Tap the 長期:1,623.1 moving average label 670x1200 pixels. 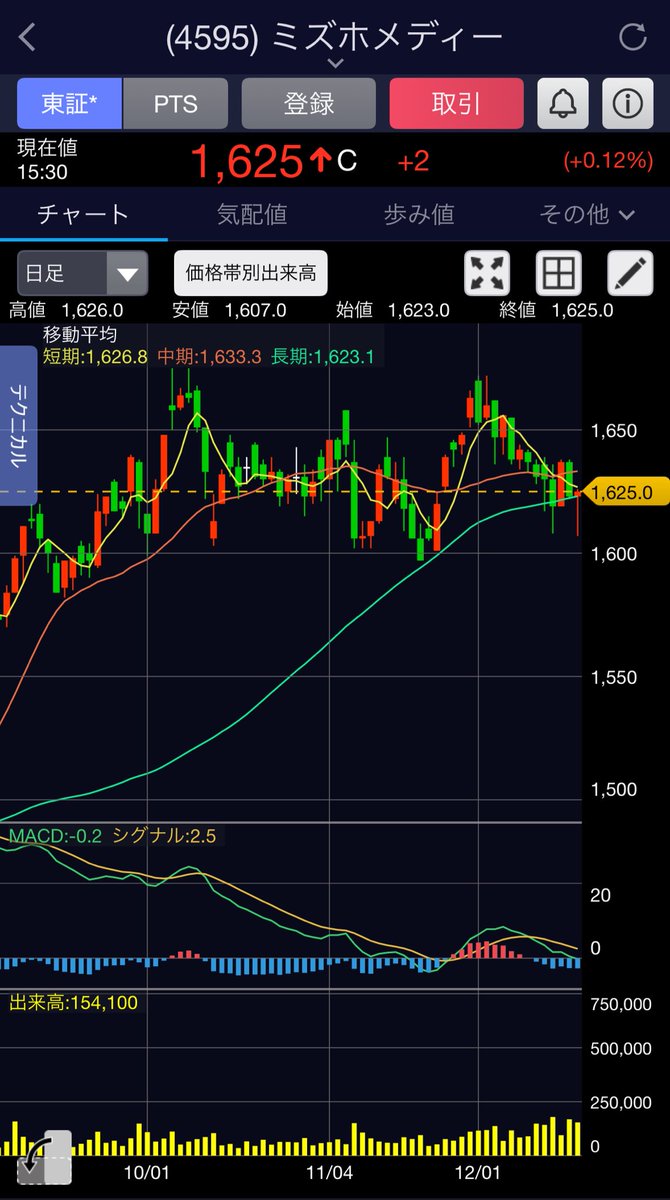pyautogui.click(x=324, y=355)
